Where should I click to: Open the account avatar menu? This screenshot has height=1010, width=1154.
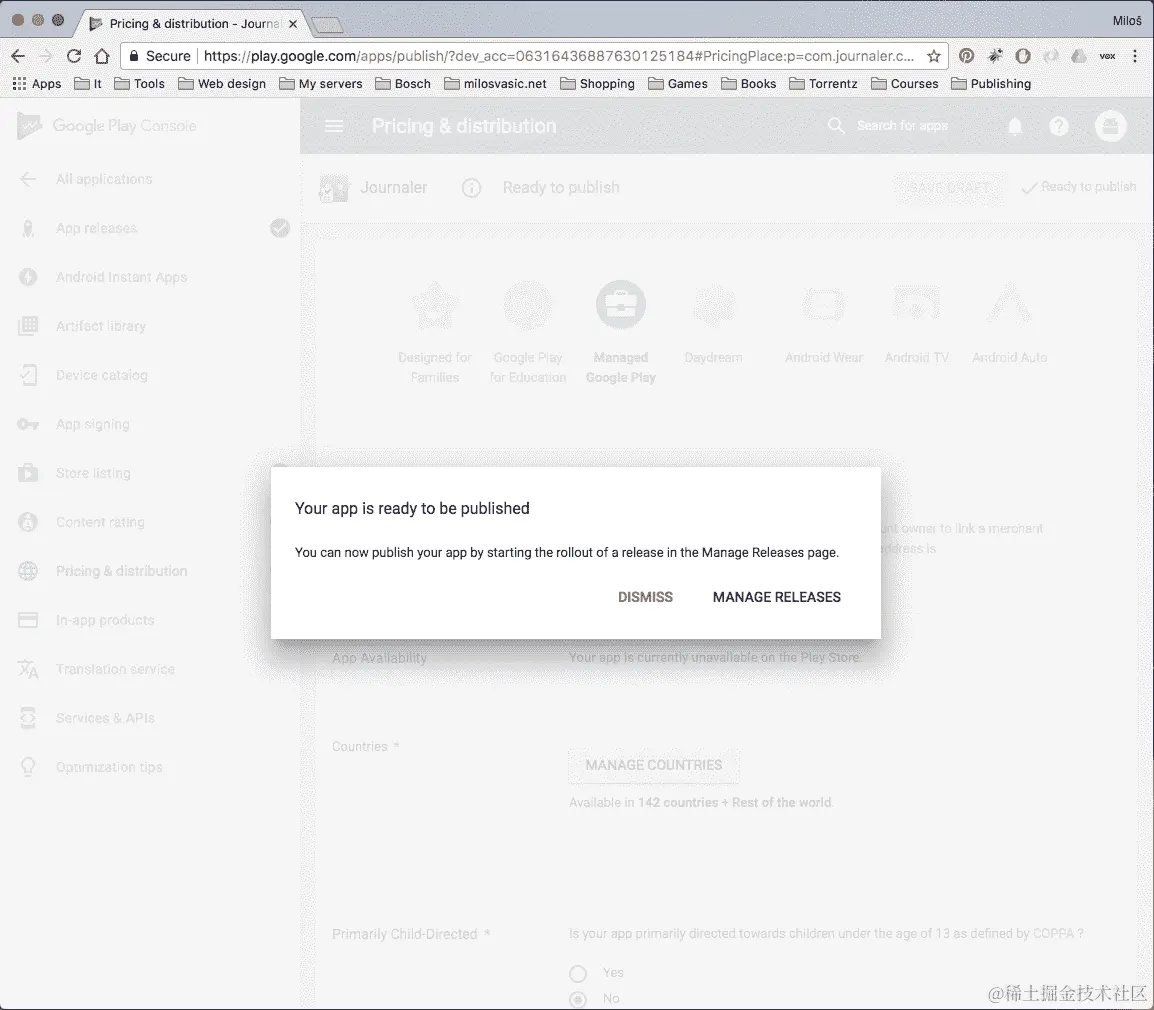(x=1111, y=126)
